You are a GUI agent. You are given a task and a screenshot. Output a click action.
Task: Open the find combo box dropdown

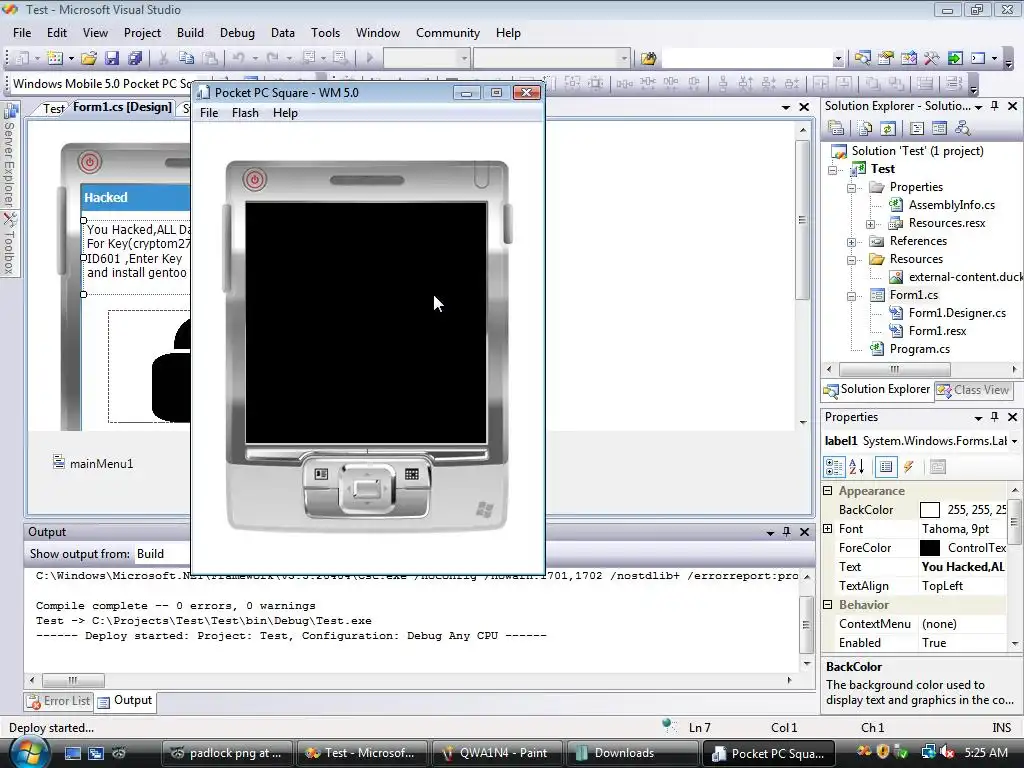pyautogui.click(x=839, y=59)
